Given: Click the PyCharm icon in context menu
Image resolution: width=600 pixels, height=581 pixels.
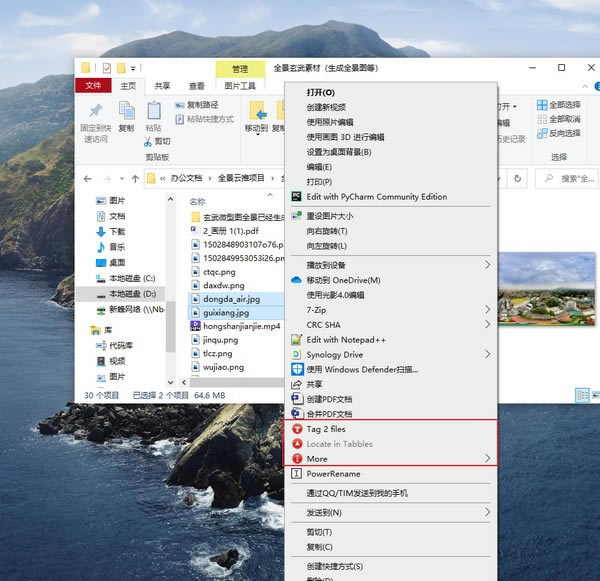Looking at the screenshot, I should 296,197.
